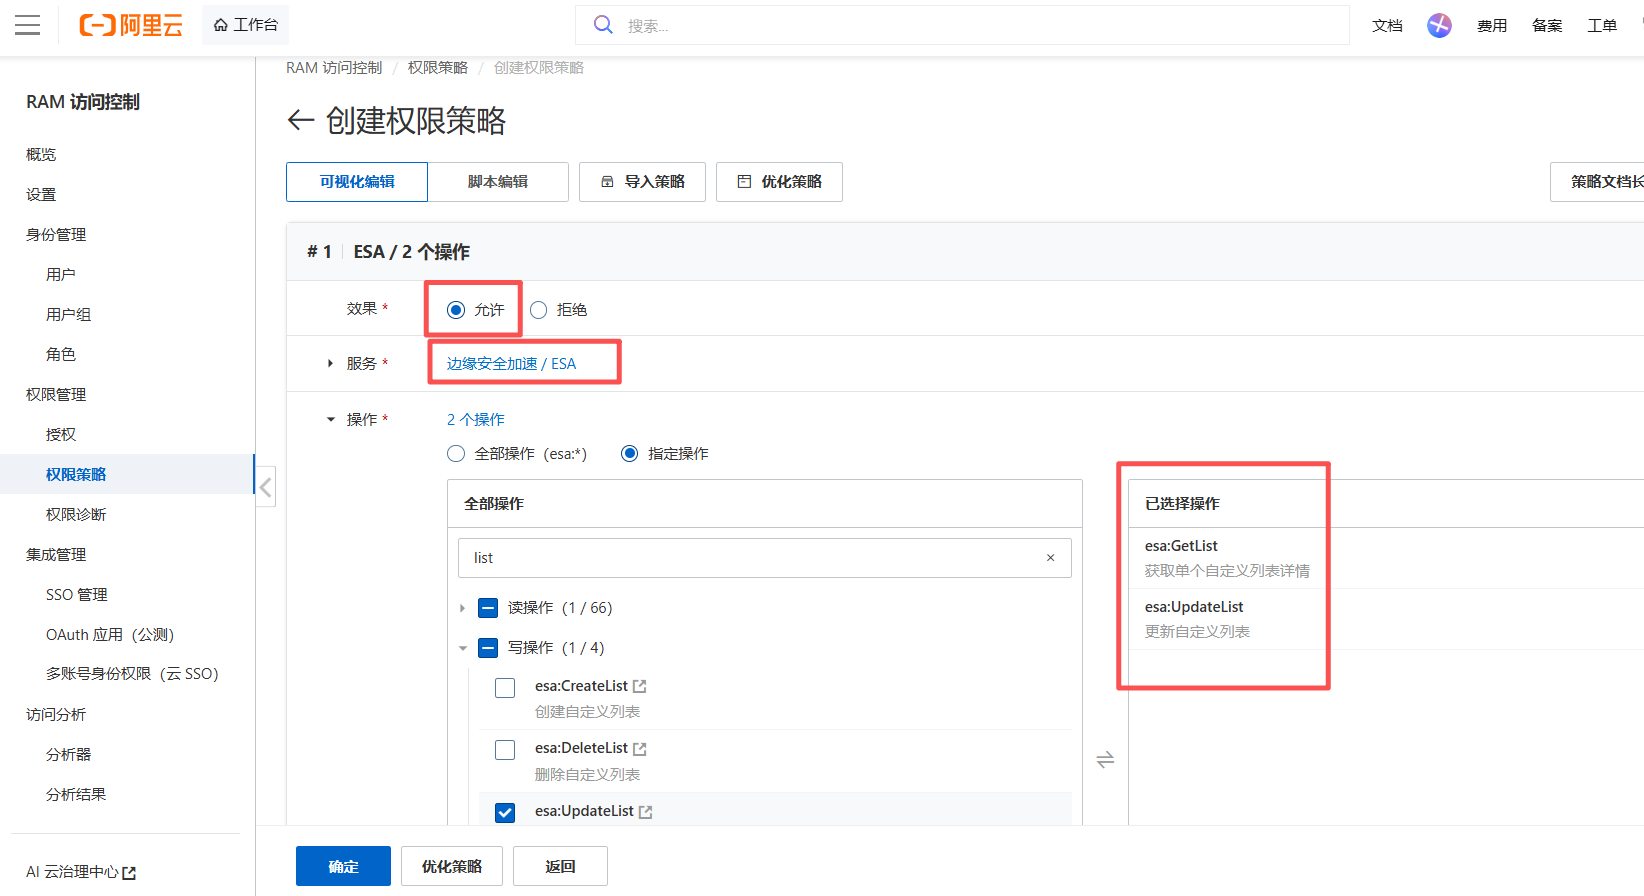Click the search magnifier icon
The image size is (1644, 896).
pyautogui.click(x=603, y=25)
